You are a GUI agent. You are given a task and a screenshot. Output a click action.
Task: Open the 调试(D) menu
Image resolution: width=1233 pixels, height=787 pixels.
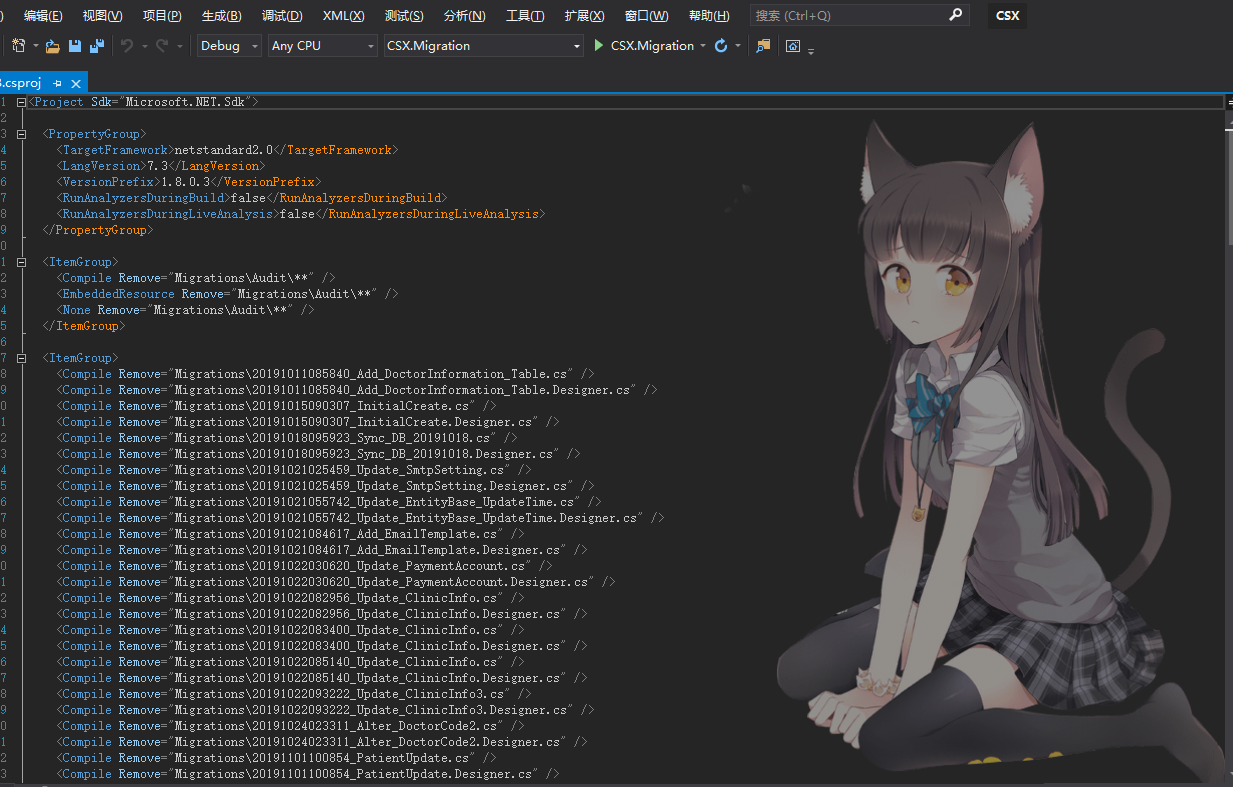(282, 16)
